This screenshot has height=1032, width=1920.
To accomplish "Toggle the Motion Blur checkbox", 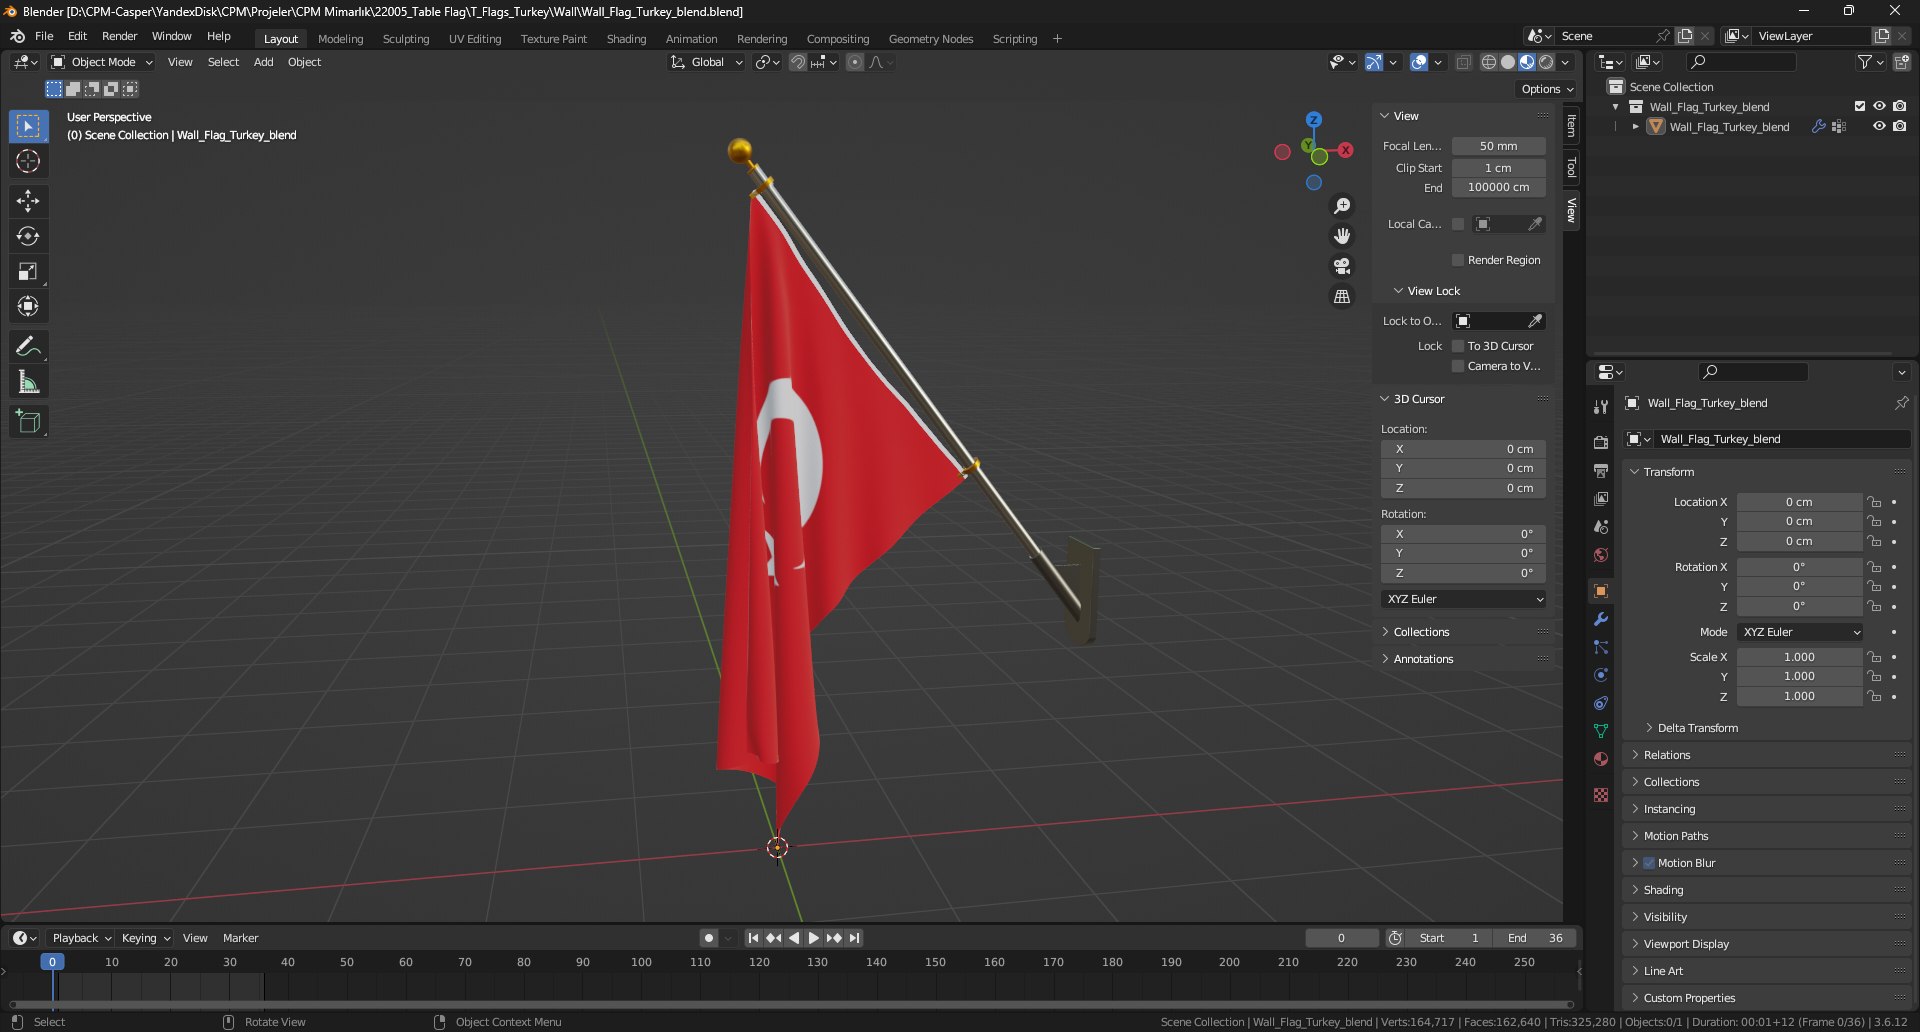I will [1649, 863].
